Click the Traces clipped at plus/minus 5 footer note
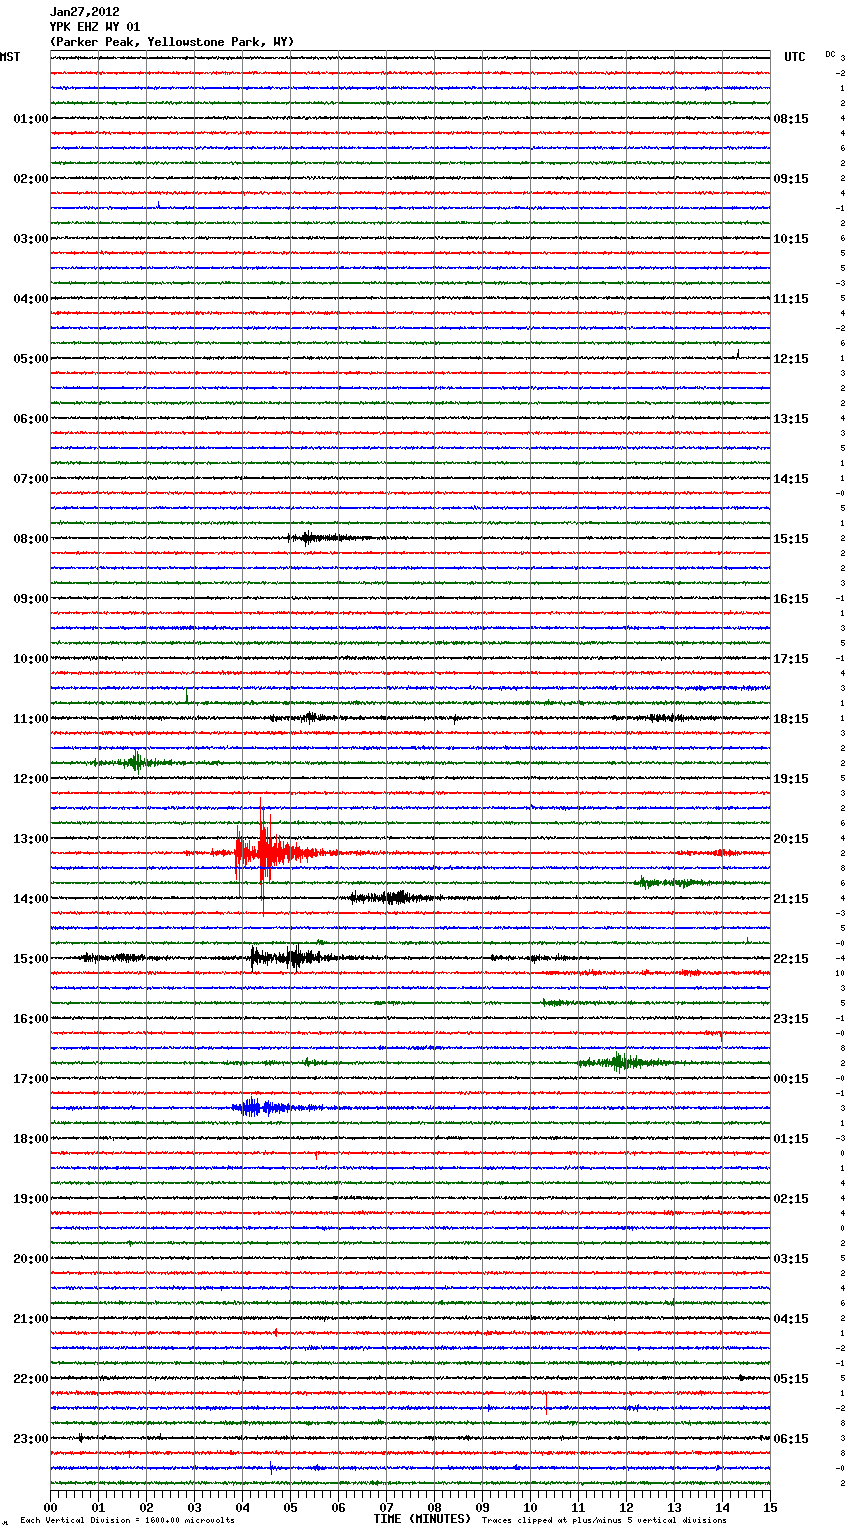 [604, 1521]
